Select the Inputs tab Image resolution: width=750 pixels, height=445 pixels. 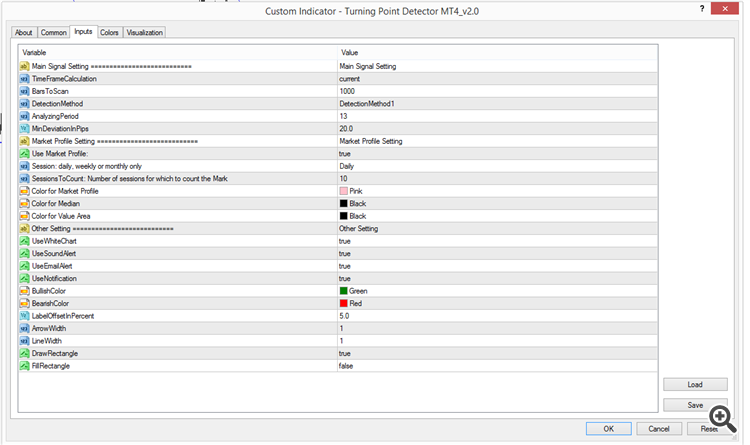point(83,31)
